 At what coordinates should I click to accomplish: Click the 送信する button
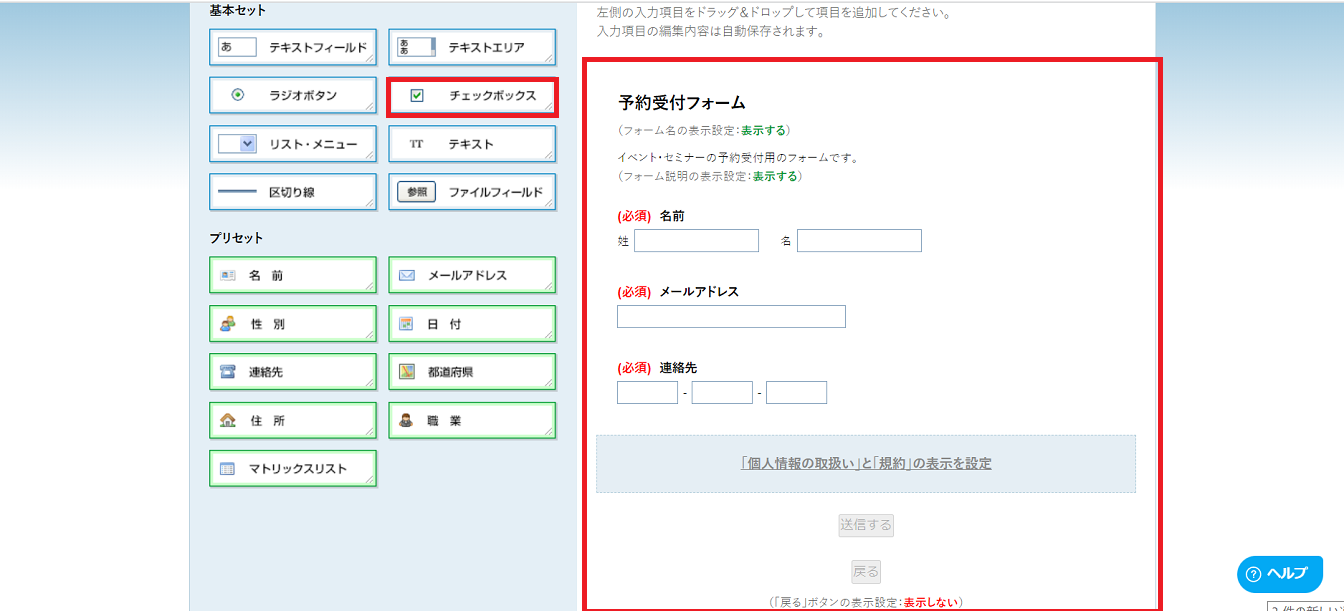[866, 525]
